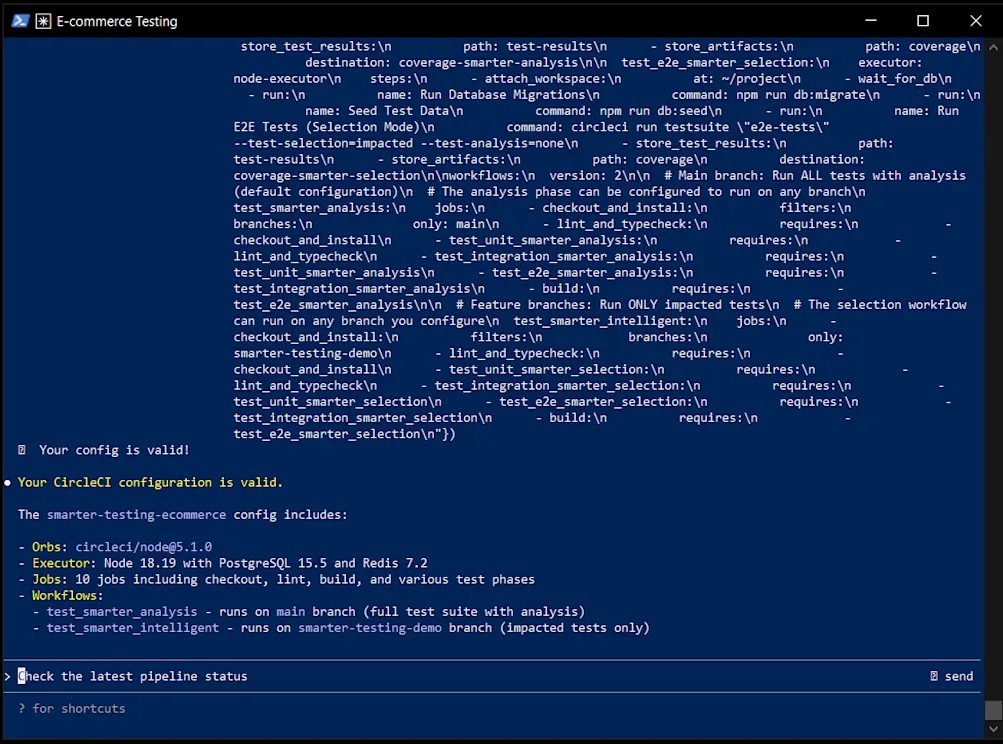Image resolution: width=1003 pixels, height=744 pixels.
Task: Click the E-commerce Testing window title
Action: point(117,21)
